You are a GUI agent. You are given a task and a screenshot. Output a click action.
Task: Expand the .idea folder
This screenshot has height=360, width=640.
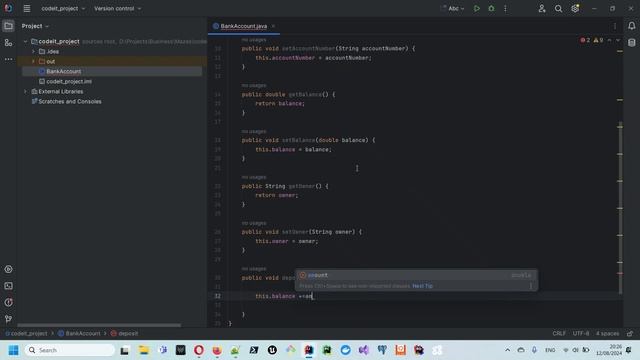point(33,51)
